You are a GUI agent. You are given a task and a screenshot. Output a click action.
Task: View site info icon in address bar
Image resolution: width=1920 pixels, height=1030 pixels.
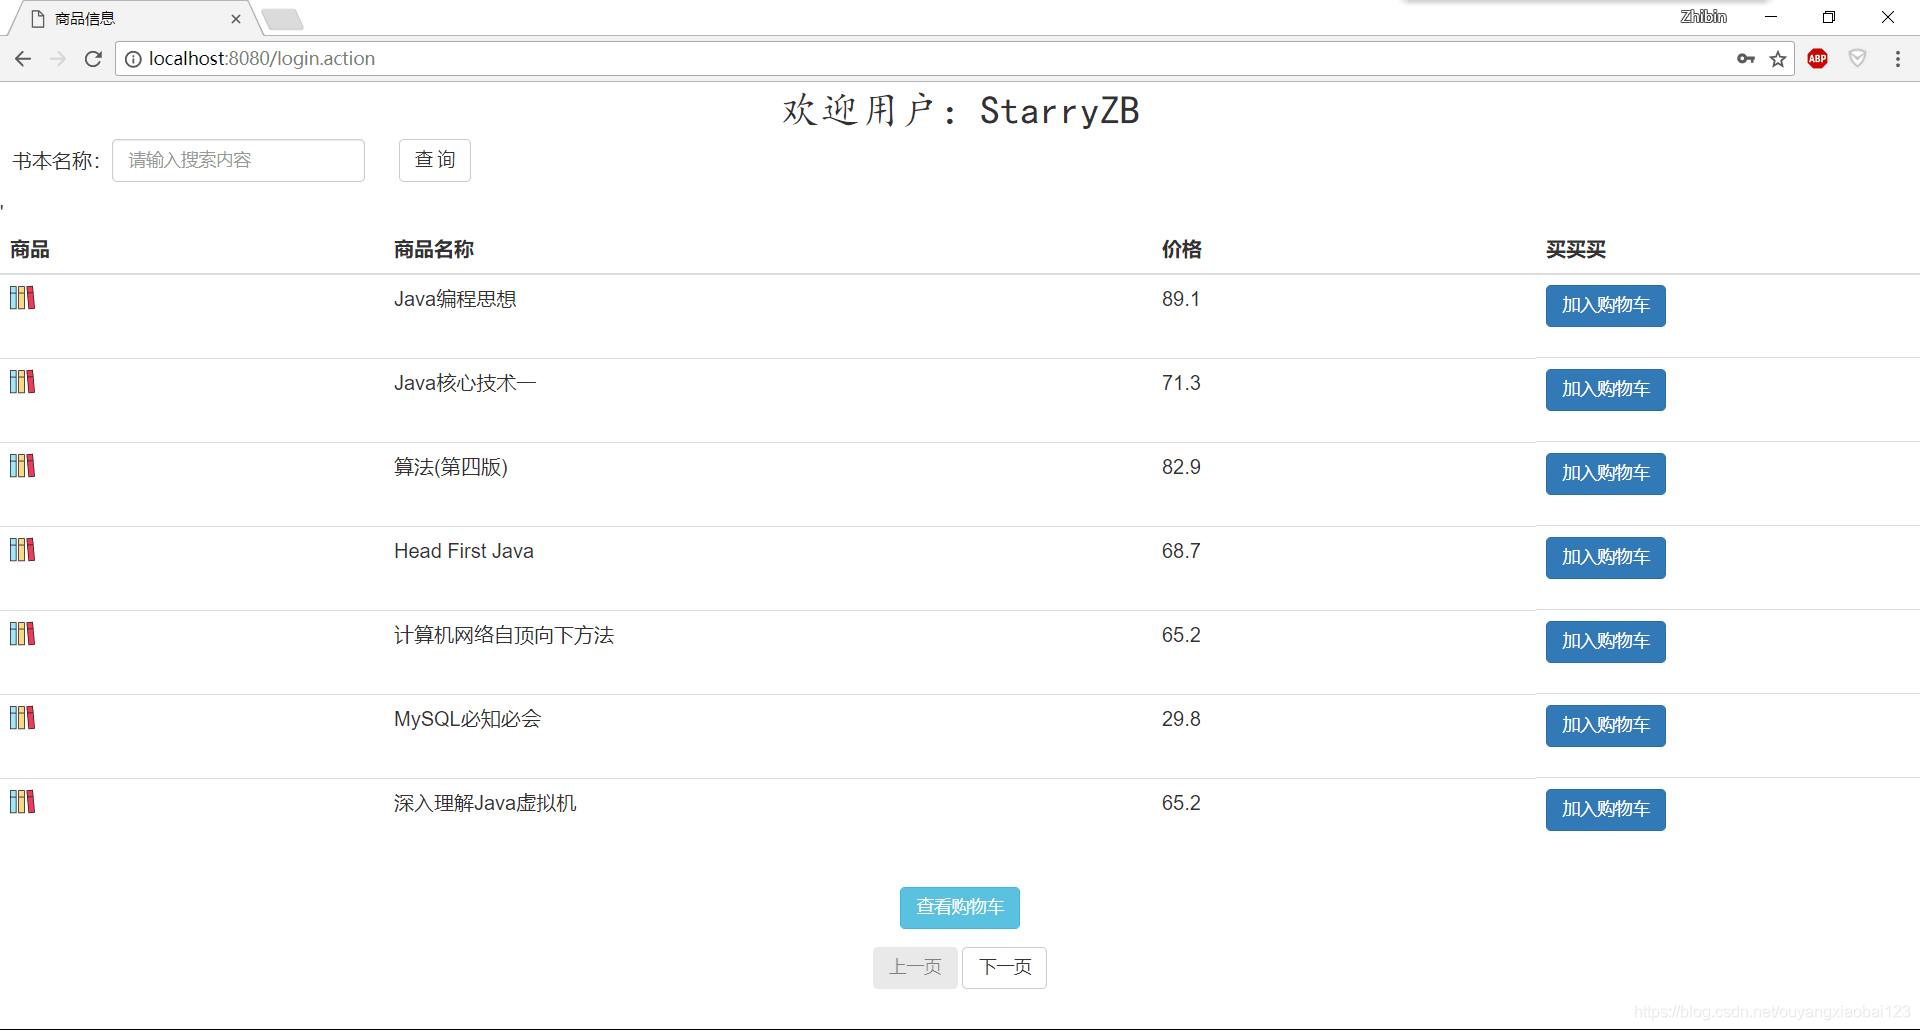point(133,59)
